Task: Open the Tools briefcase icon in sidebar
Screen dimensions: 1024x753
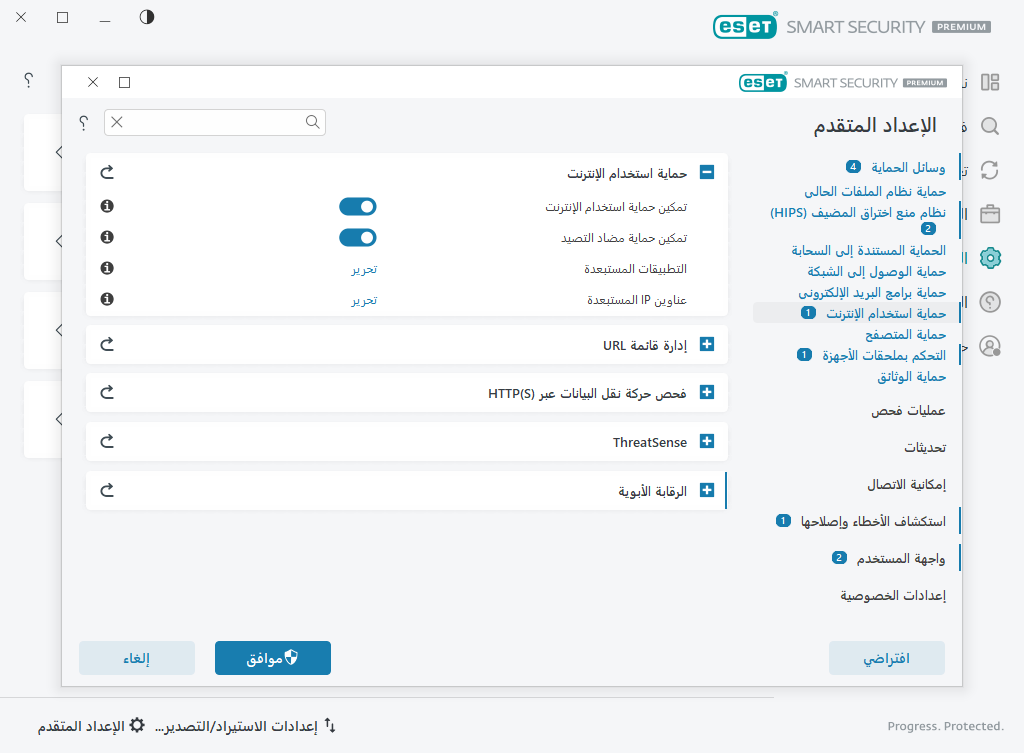Action: 989,214
